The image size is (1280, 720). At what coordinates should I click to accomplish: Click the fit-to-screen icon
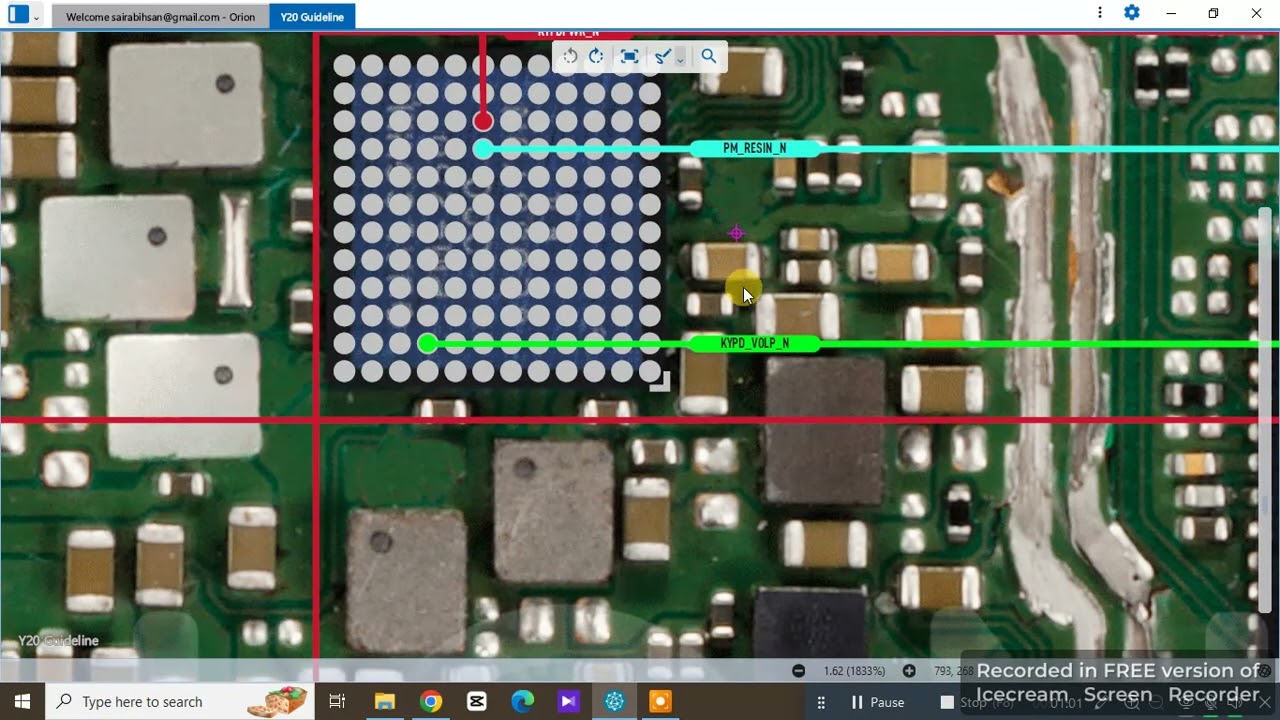tap(629, 57)
